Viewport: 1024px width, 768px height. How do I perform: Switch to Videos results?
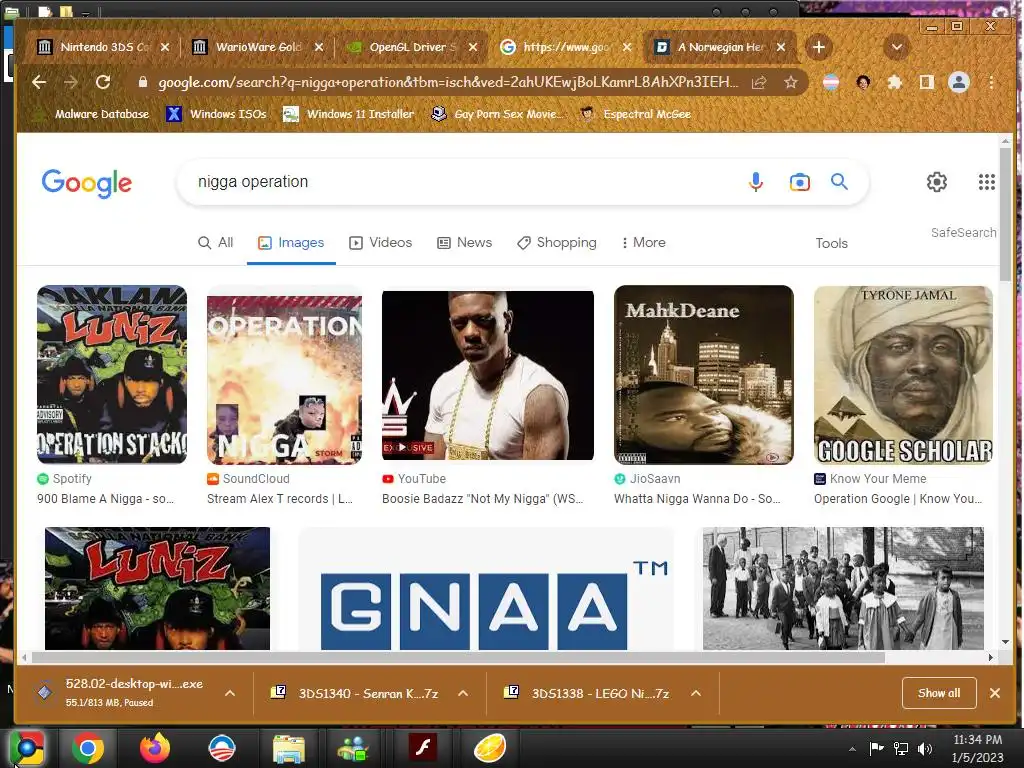click(x=381, y=242)
